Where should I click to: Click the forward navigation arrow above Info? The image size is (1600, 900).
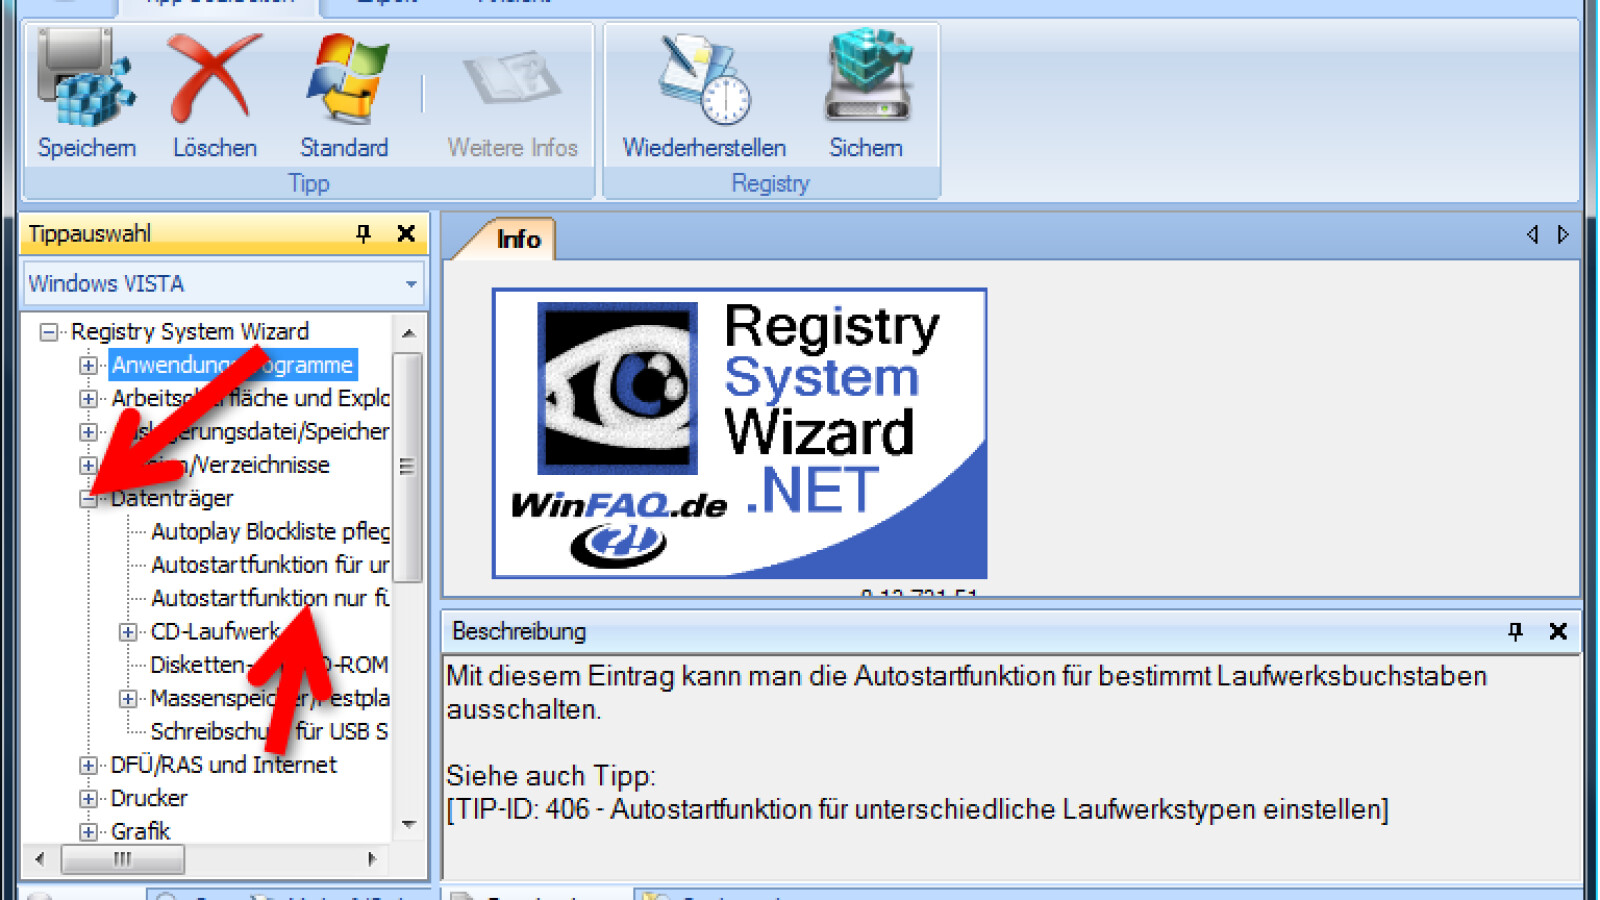click(x=1562, y=236)
